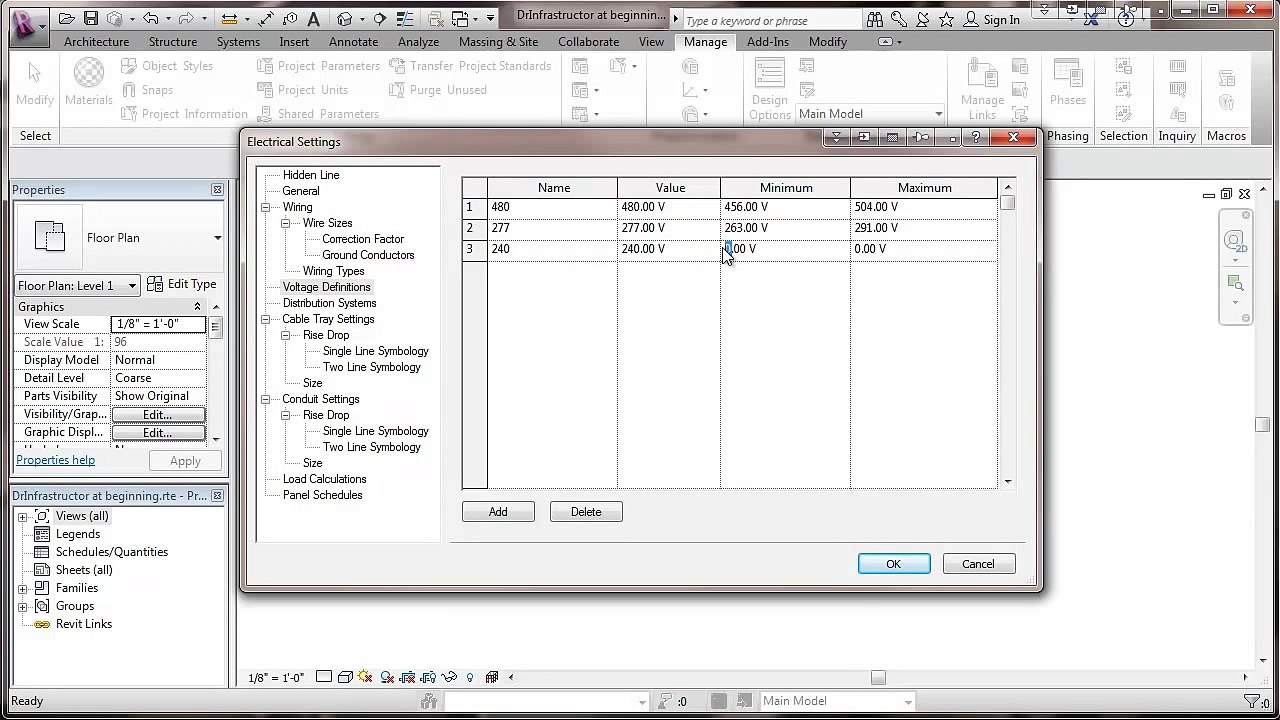
Task: Click Delete in Electrical Settings dialog
Action: coord(586,512)
